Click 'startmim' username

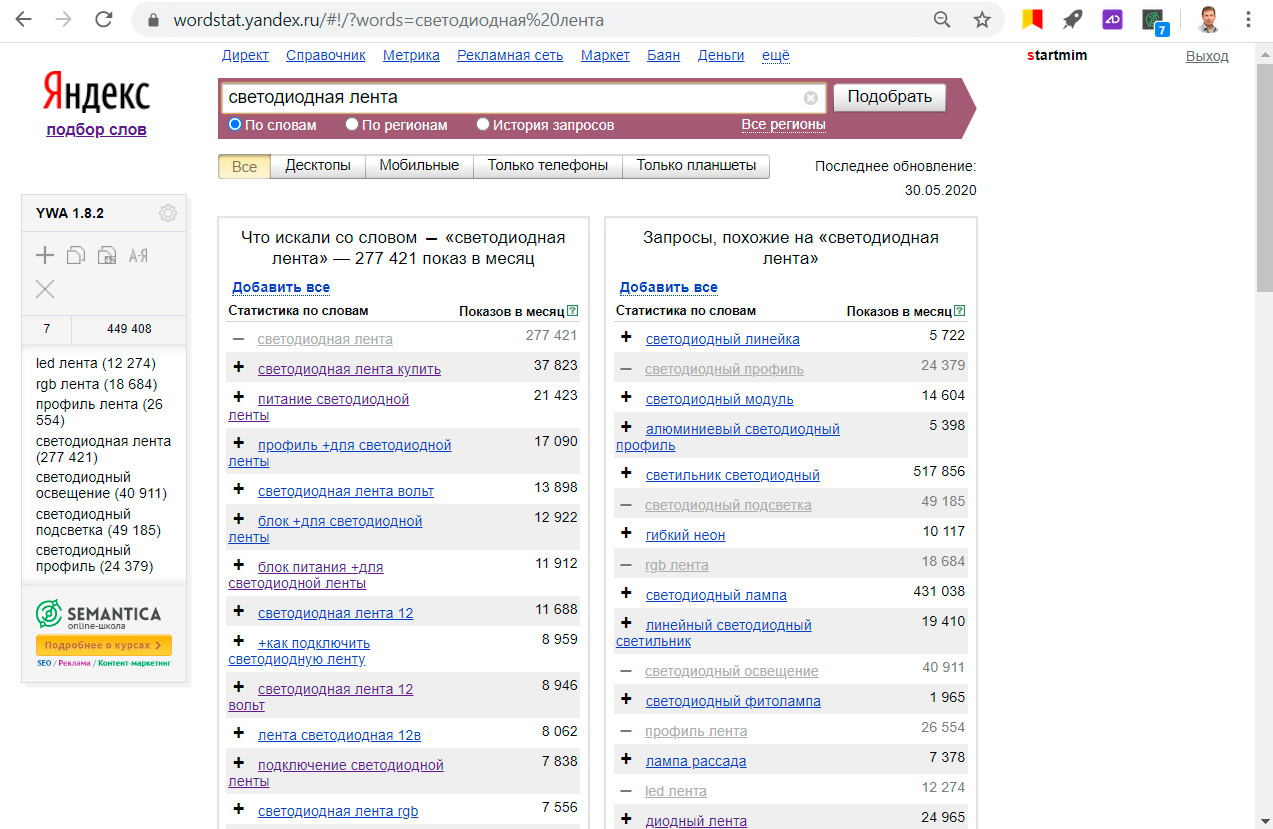coord(1057,55)
